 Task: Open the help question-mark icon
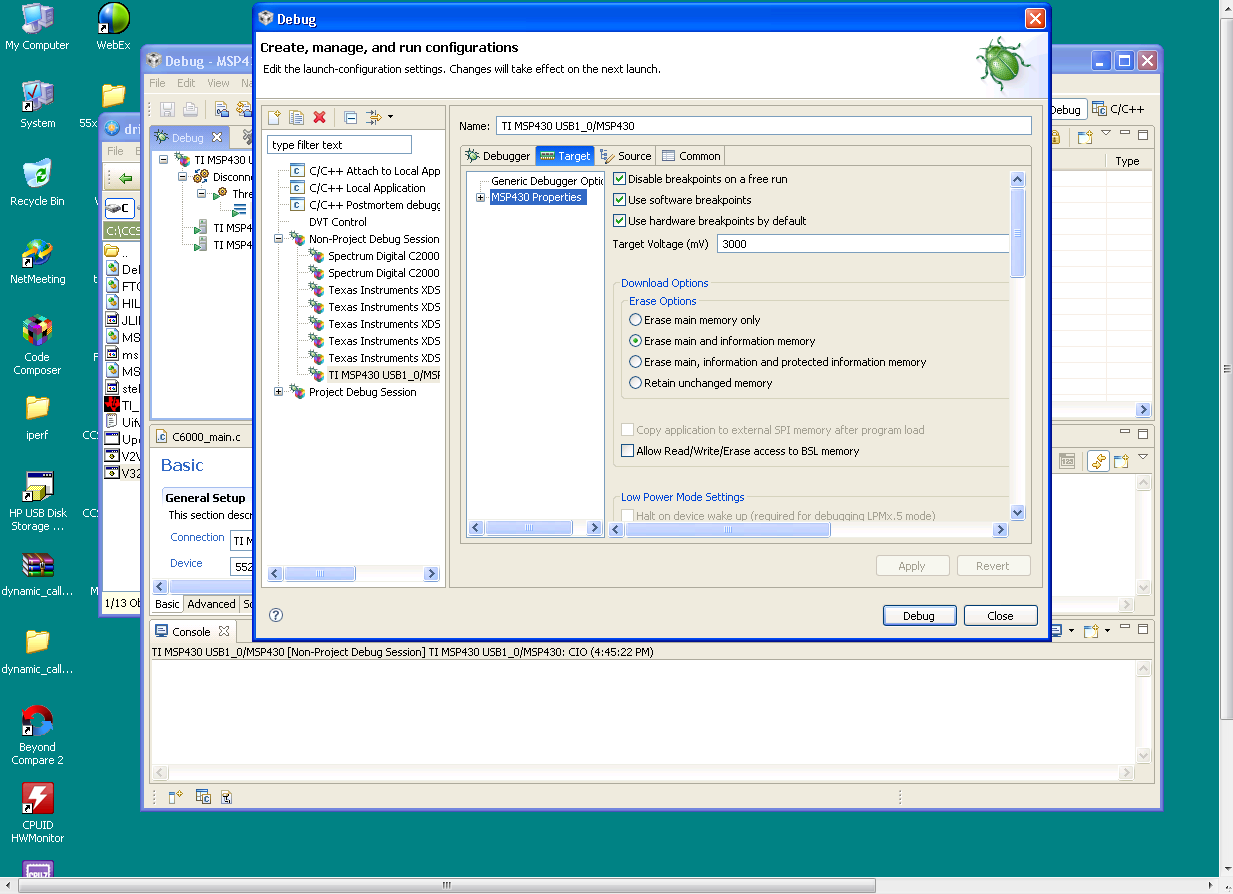[x=274, y=615]
